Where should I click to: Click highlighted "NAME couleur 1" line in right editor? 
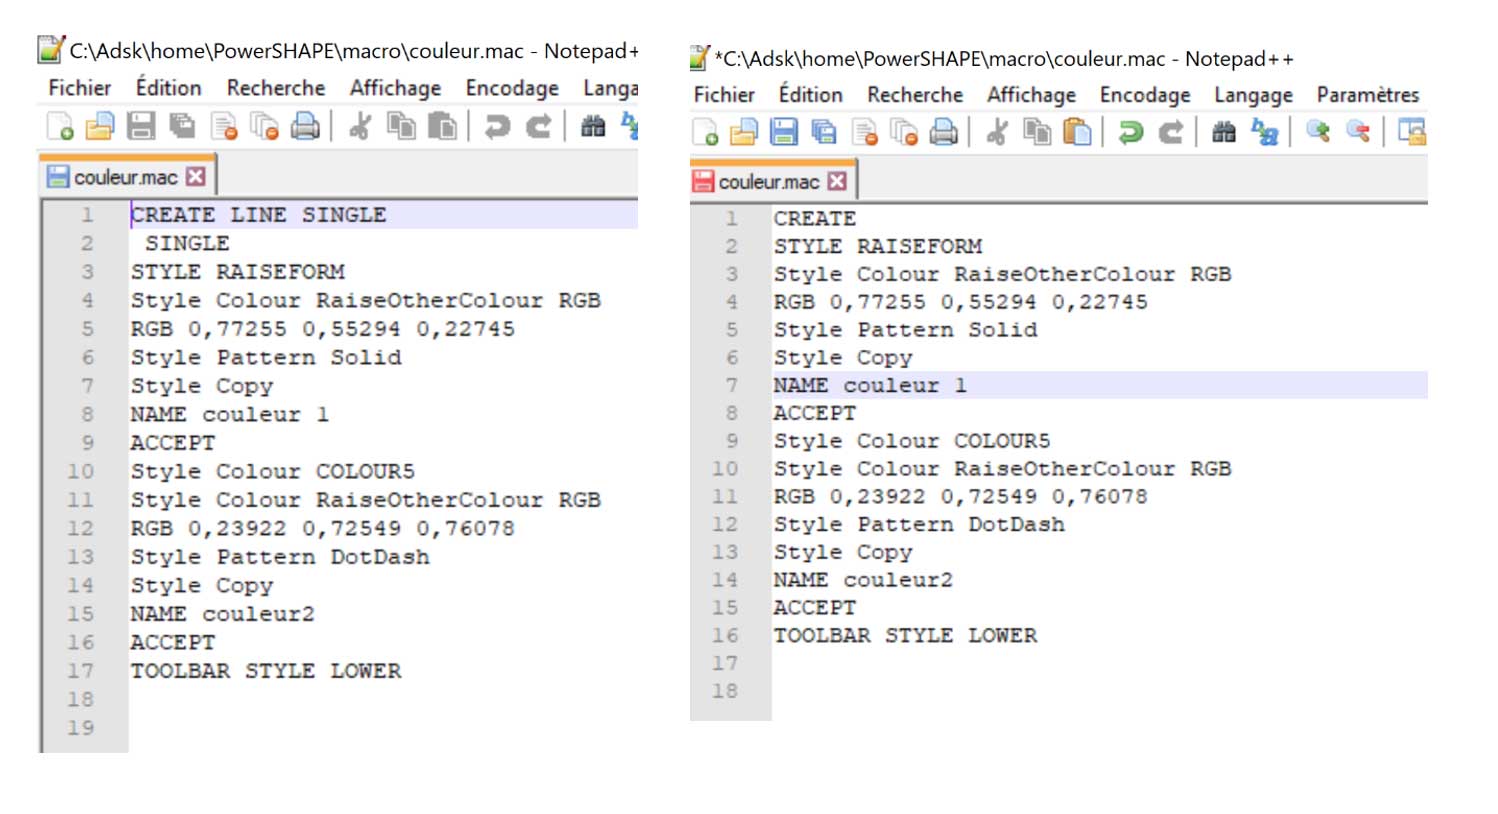(x=870, y=386)
